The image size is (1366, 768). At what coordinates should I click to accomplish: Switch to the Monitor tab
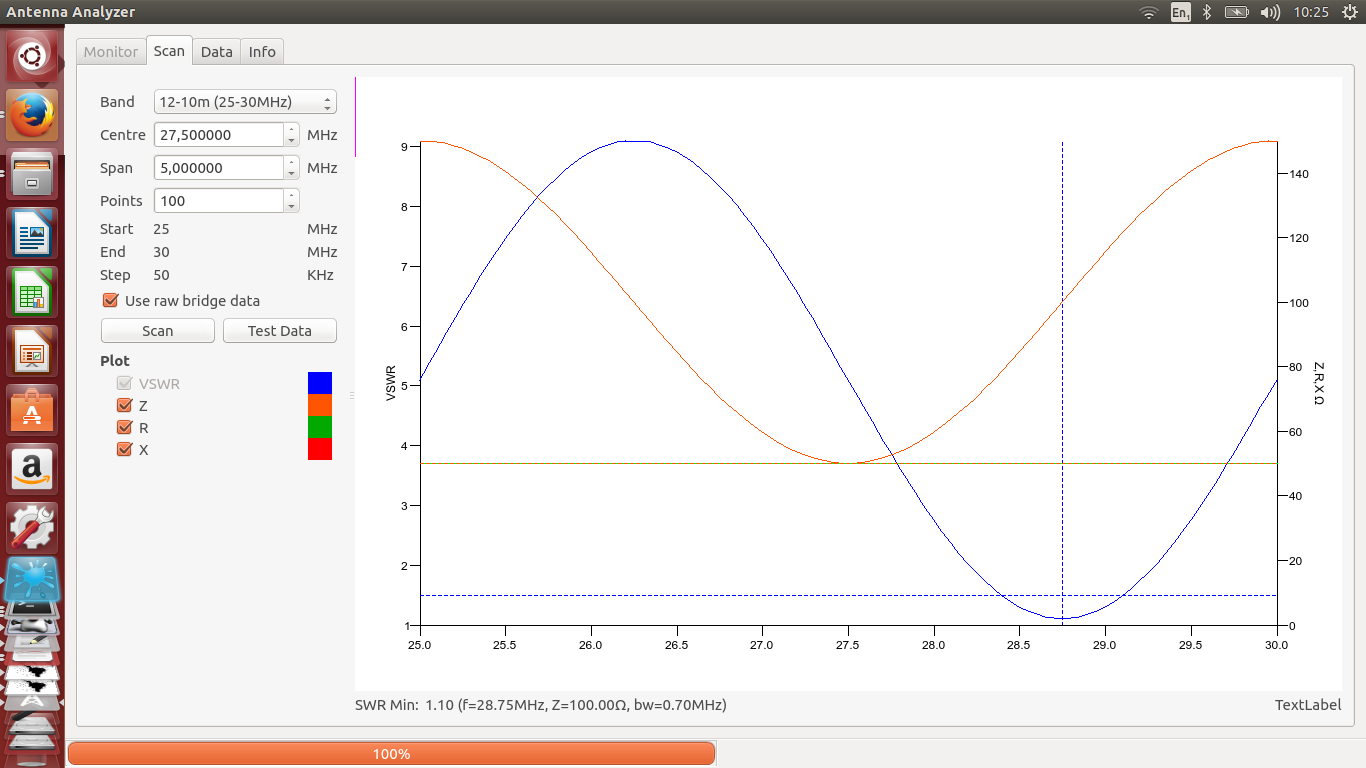click(x=111, y=52)
